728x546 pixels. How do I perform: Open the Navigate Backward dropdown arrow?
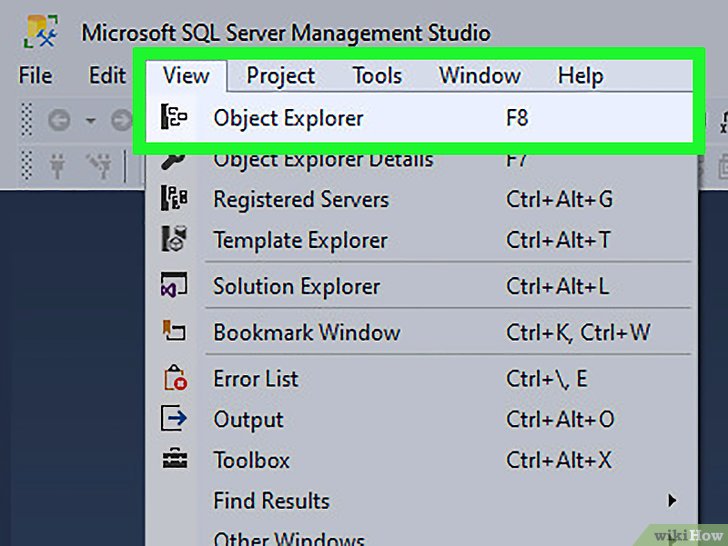[x=91, y=121]
